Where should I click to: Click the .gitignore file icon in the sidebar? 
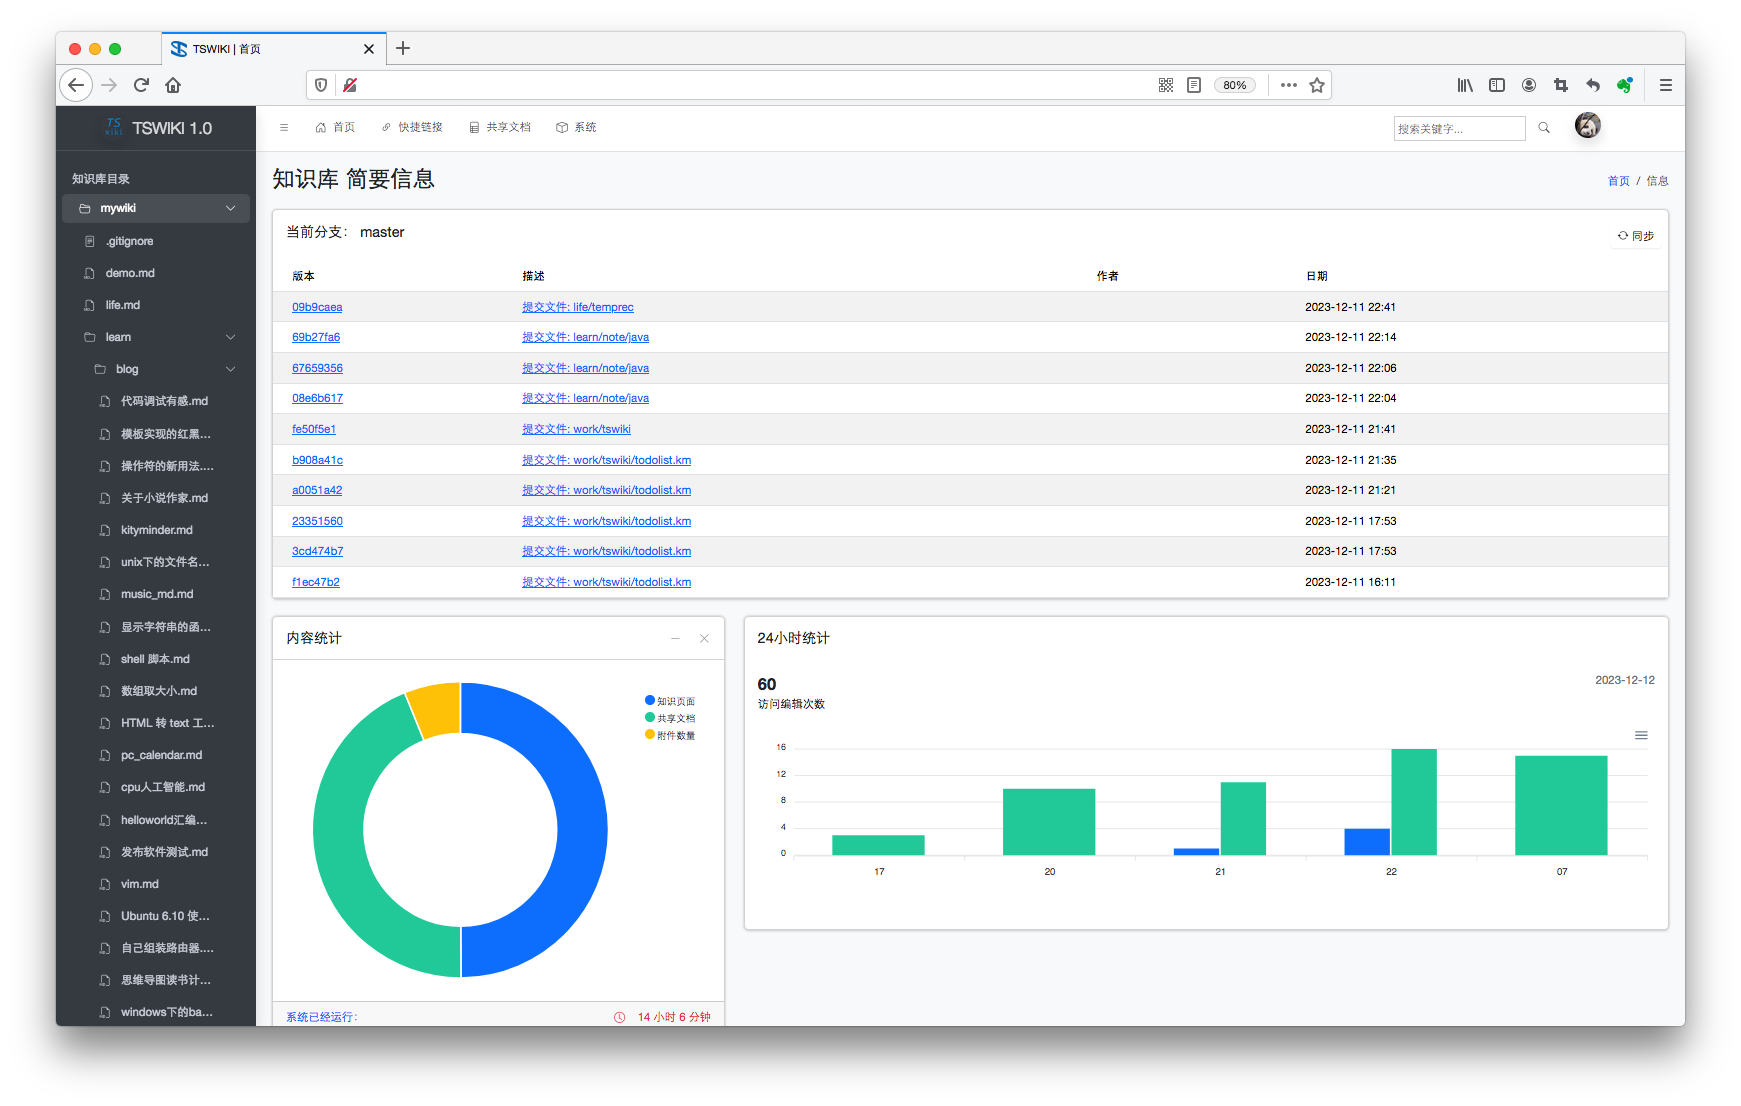[x=88, y=241]
